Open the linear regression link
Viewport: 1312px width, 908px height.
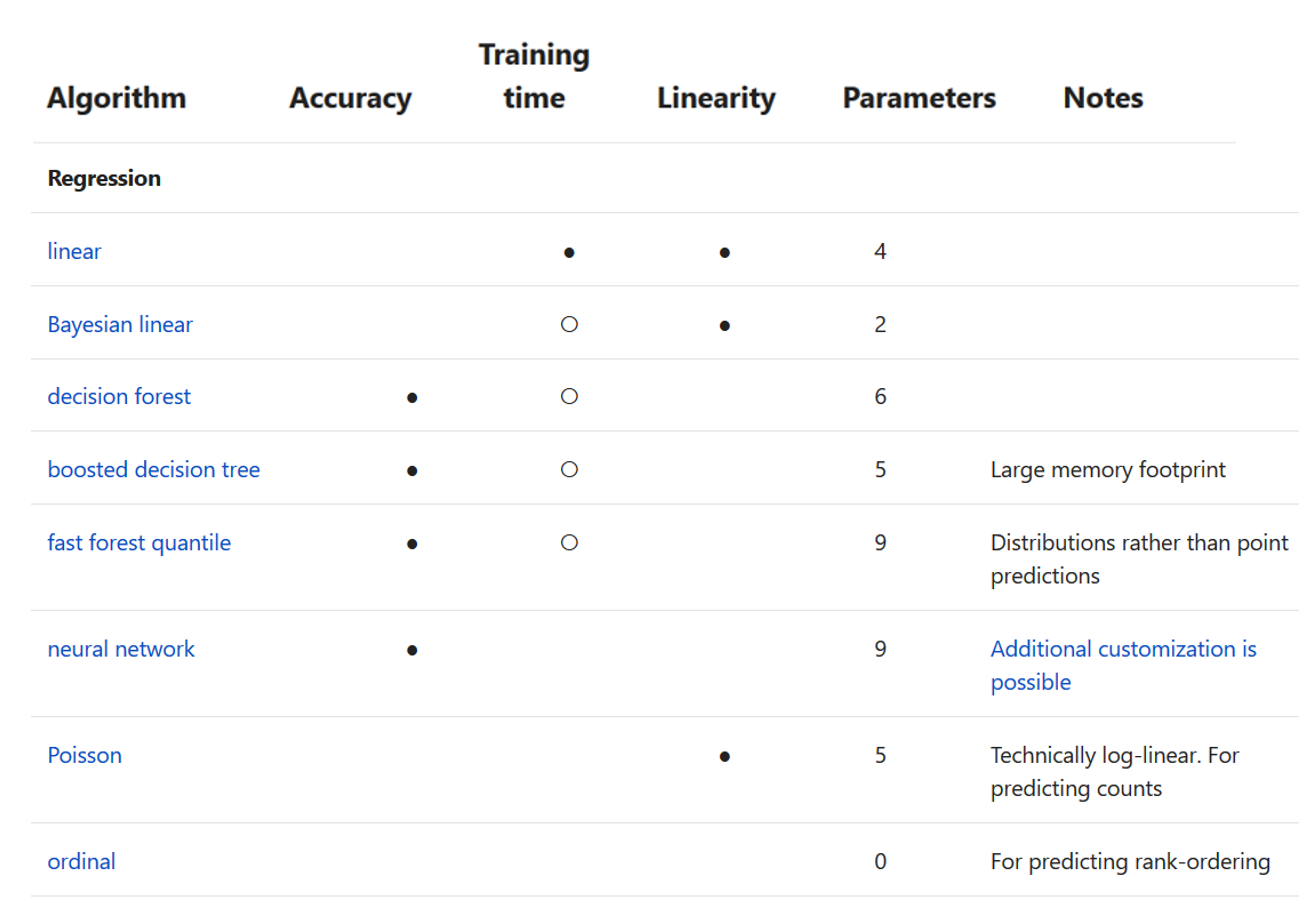tap(74, 251)
